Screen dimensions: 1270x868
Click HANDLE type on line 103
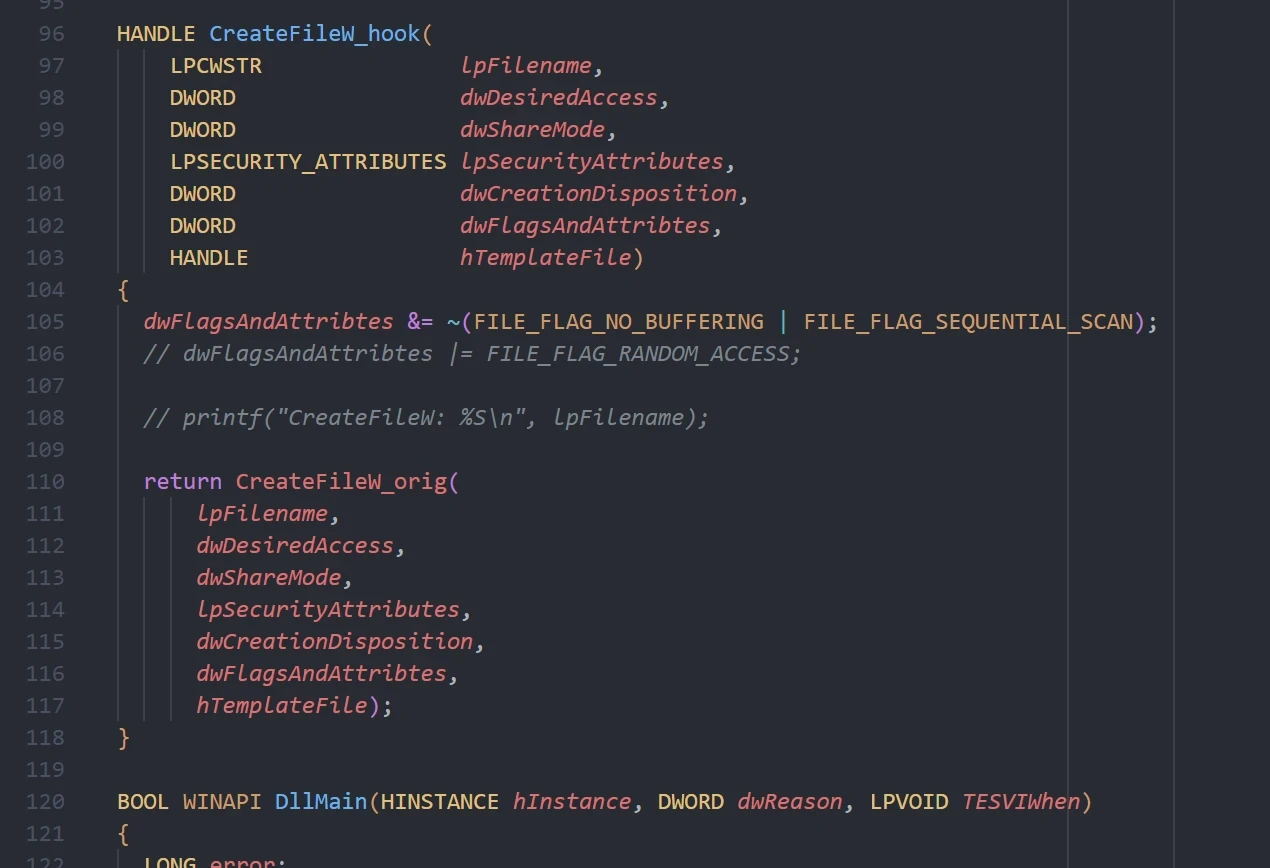(x=209, y=258)
